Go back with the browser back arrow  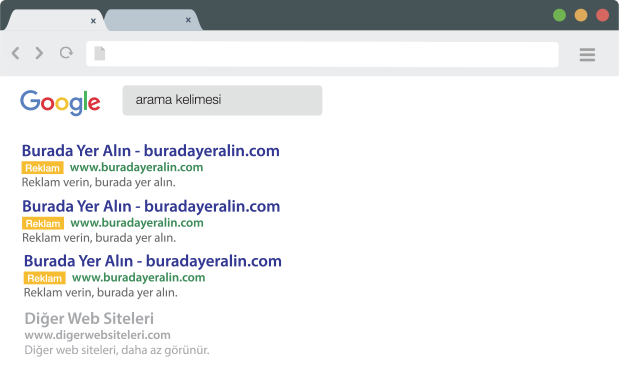(x=15, y=53)
